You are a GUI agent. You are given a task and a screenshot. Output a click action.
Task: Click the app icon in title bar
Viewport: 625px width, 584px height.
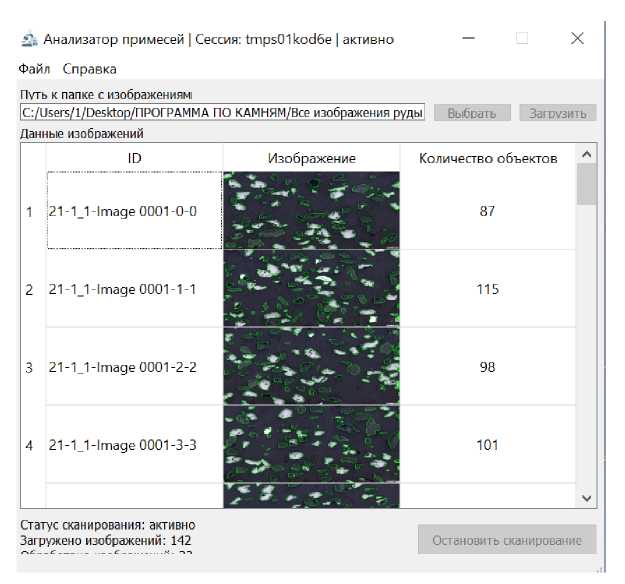coord(29,40)
